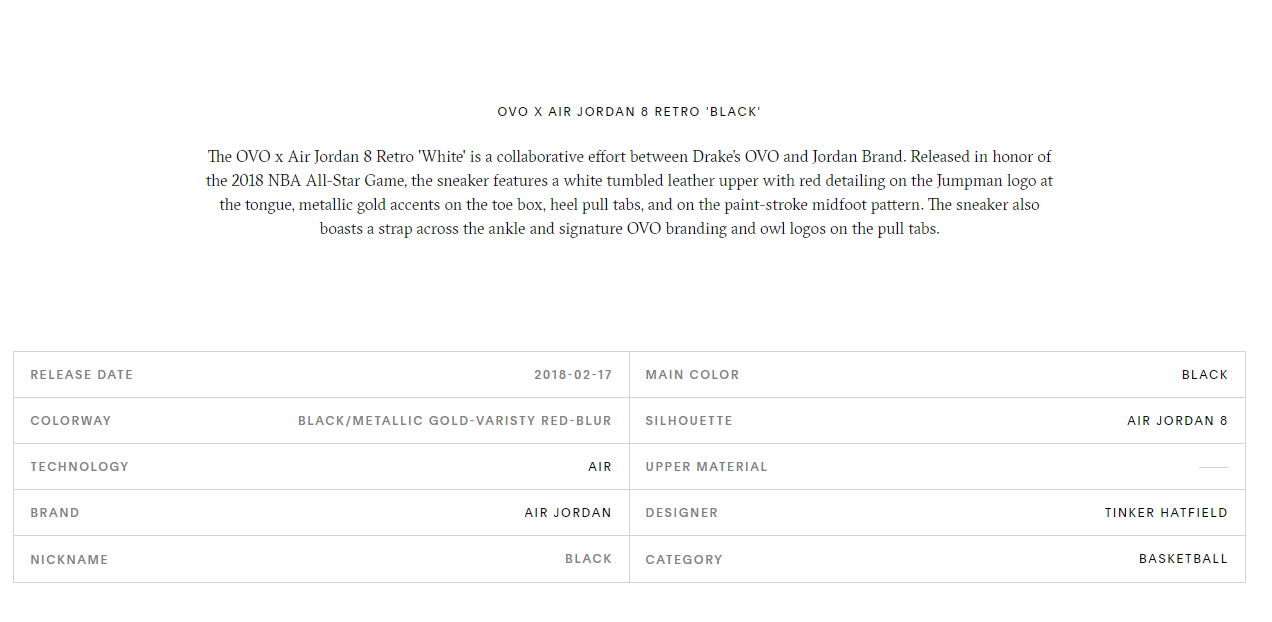Open the AIR technology link
The image size is (1272, 622).
600,467
